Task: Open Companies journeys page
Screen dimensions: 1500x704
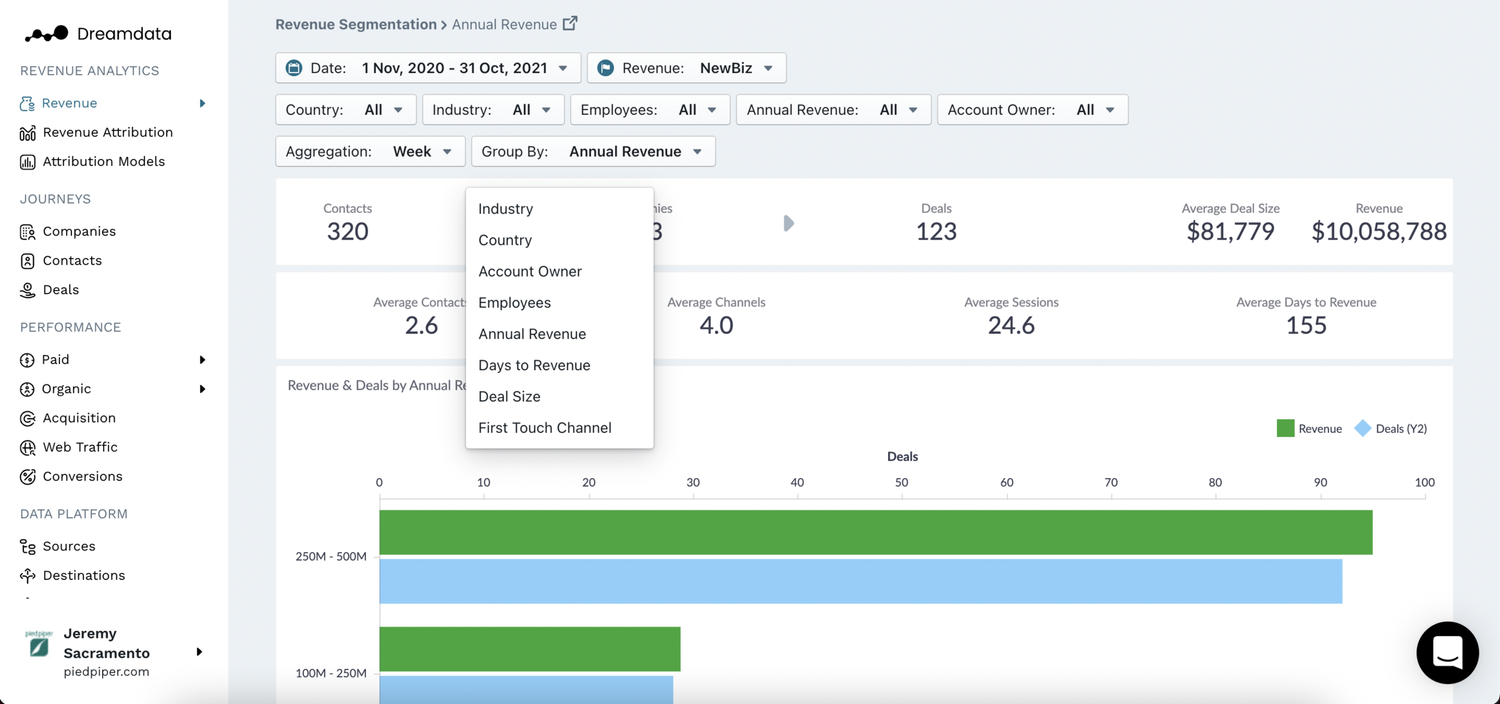Action: [x=79, y=231]
